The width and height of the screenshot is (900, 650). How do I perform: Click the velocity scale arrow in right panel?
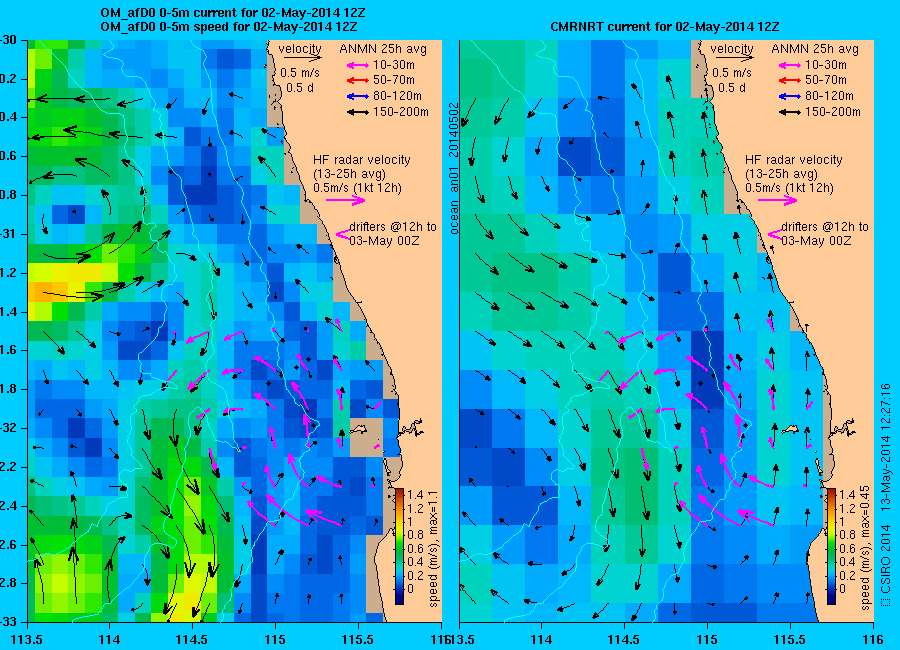point(735,58)
